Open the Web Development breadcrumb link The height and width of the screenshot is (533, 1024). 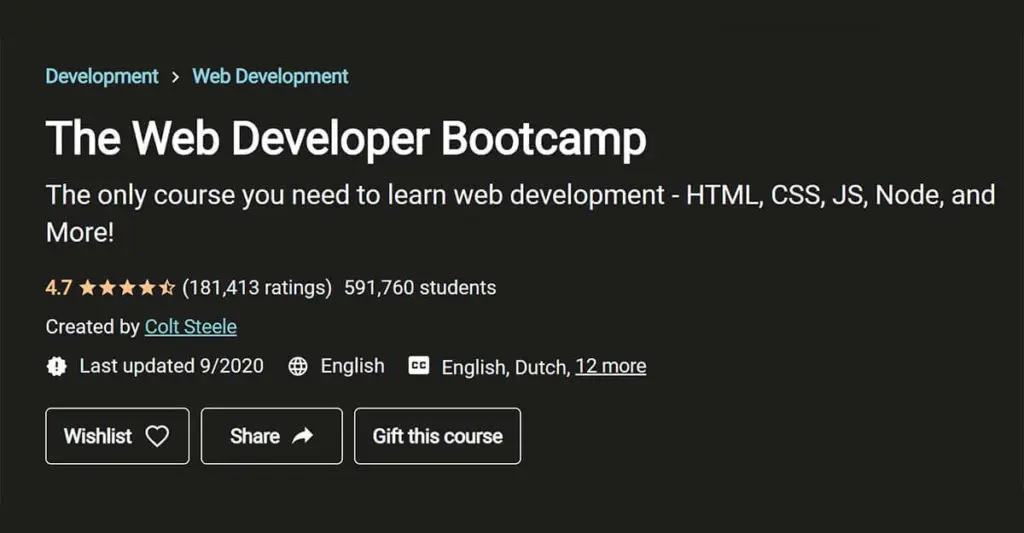tap(270, 76)
